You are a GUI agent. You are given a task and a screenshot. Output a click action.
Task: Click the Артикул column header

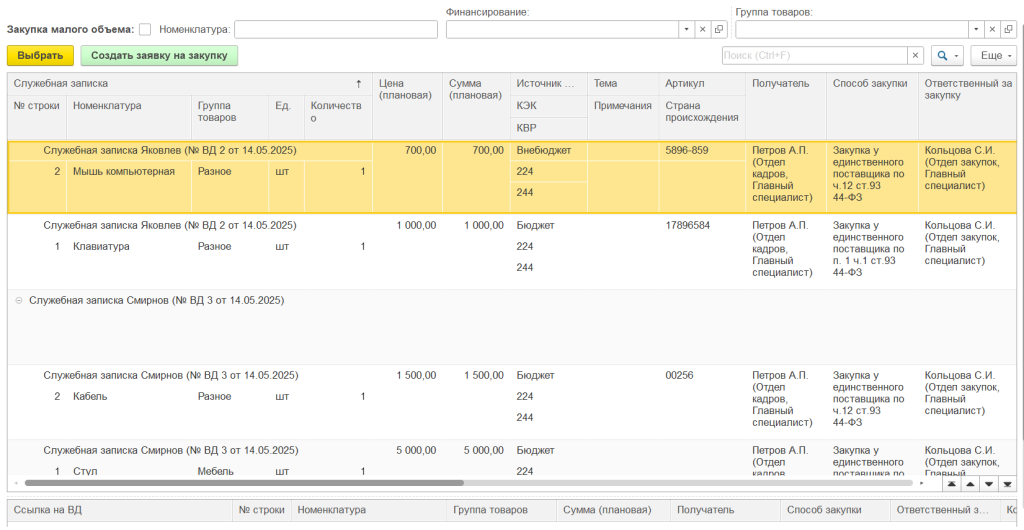(x=702, y=84)
